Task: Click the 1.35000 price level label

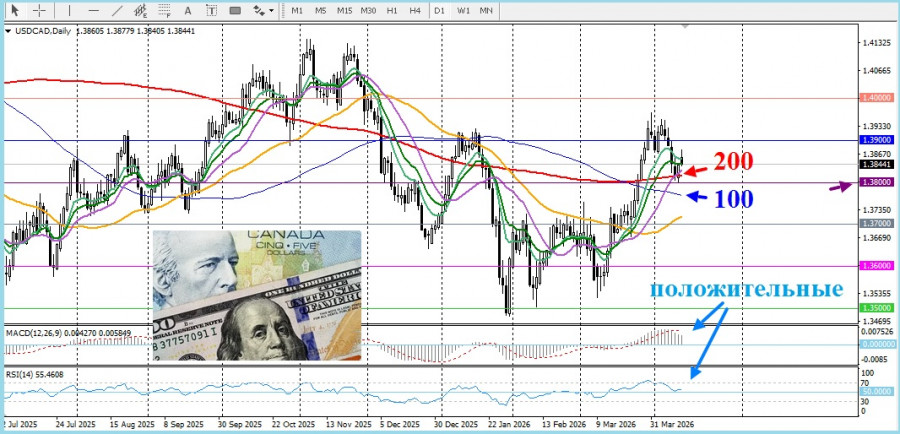Action: click(878, 308)
